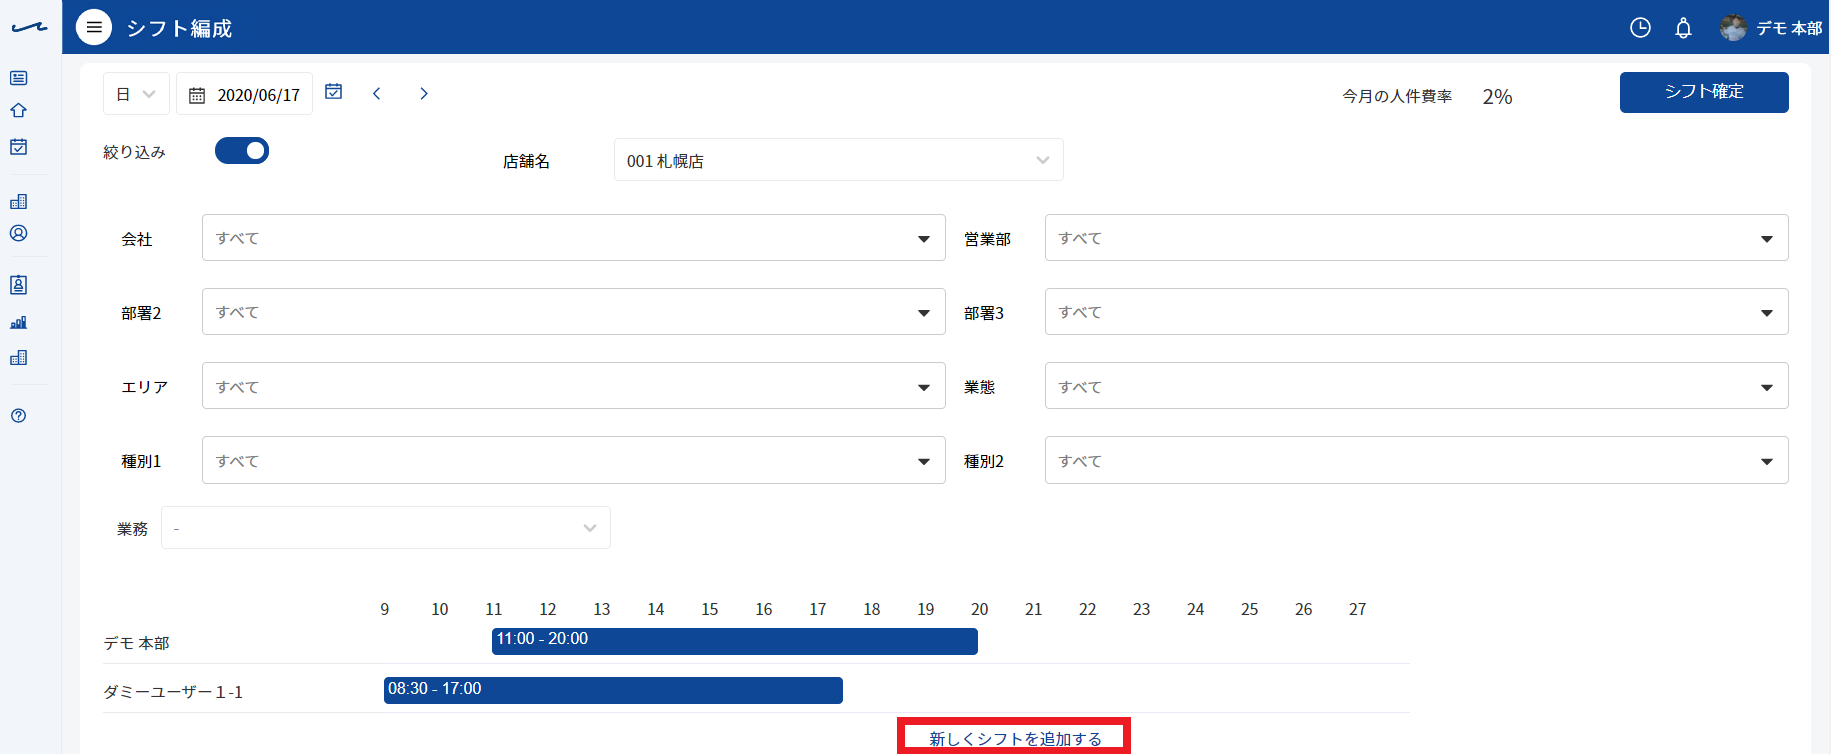The width and height of the screenshot is (1831, 754).
Task: Go to previous day arrow
Action: [x=377, y=93]
